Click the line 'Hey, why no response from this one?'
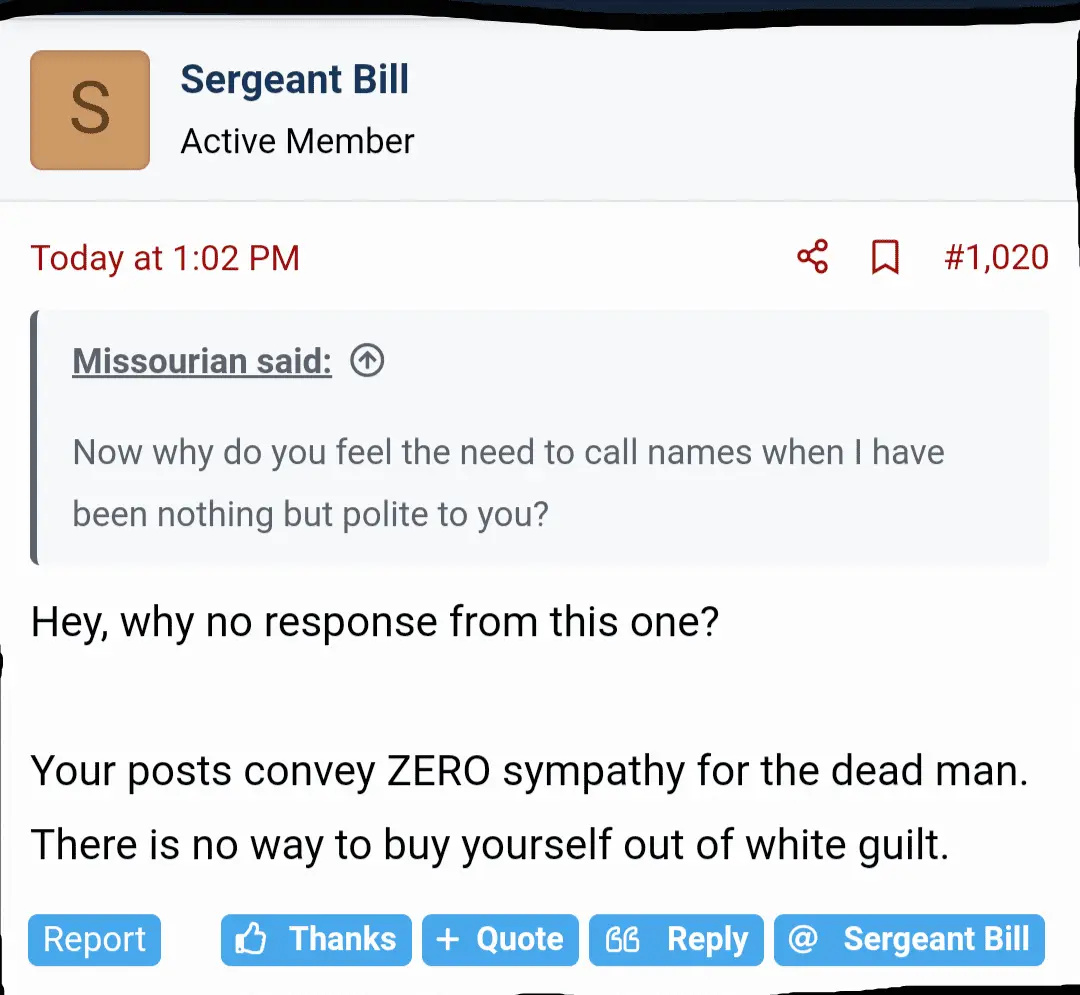Image resolution: width=1080 pixels, height=995 pixels. (375, 623)
